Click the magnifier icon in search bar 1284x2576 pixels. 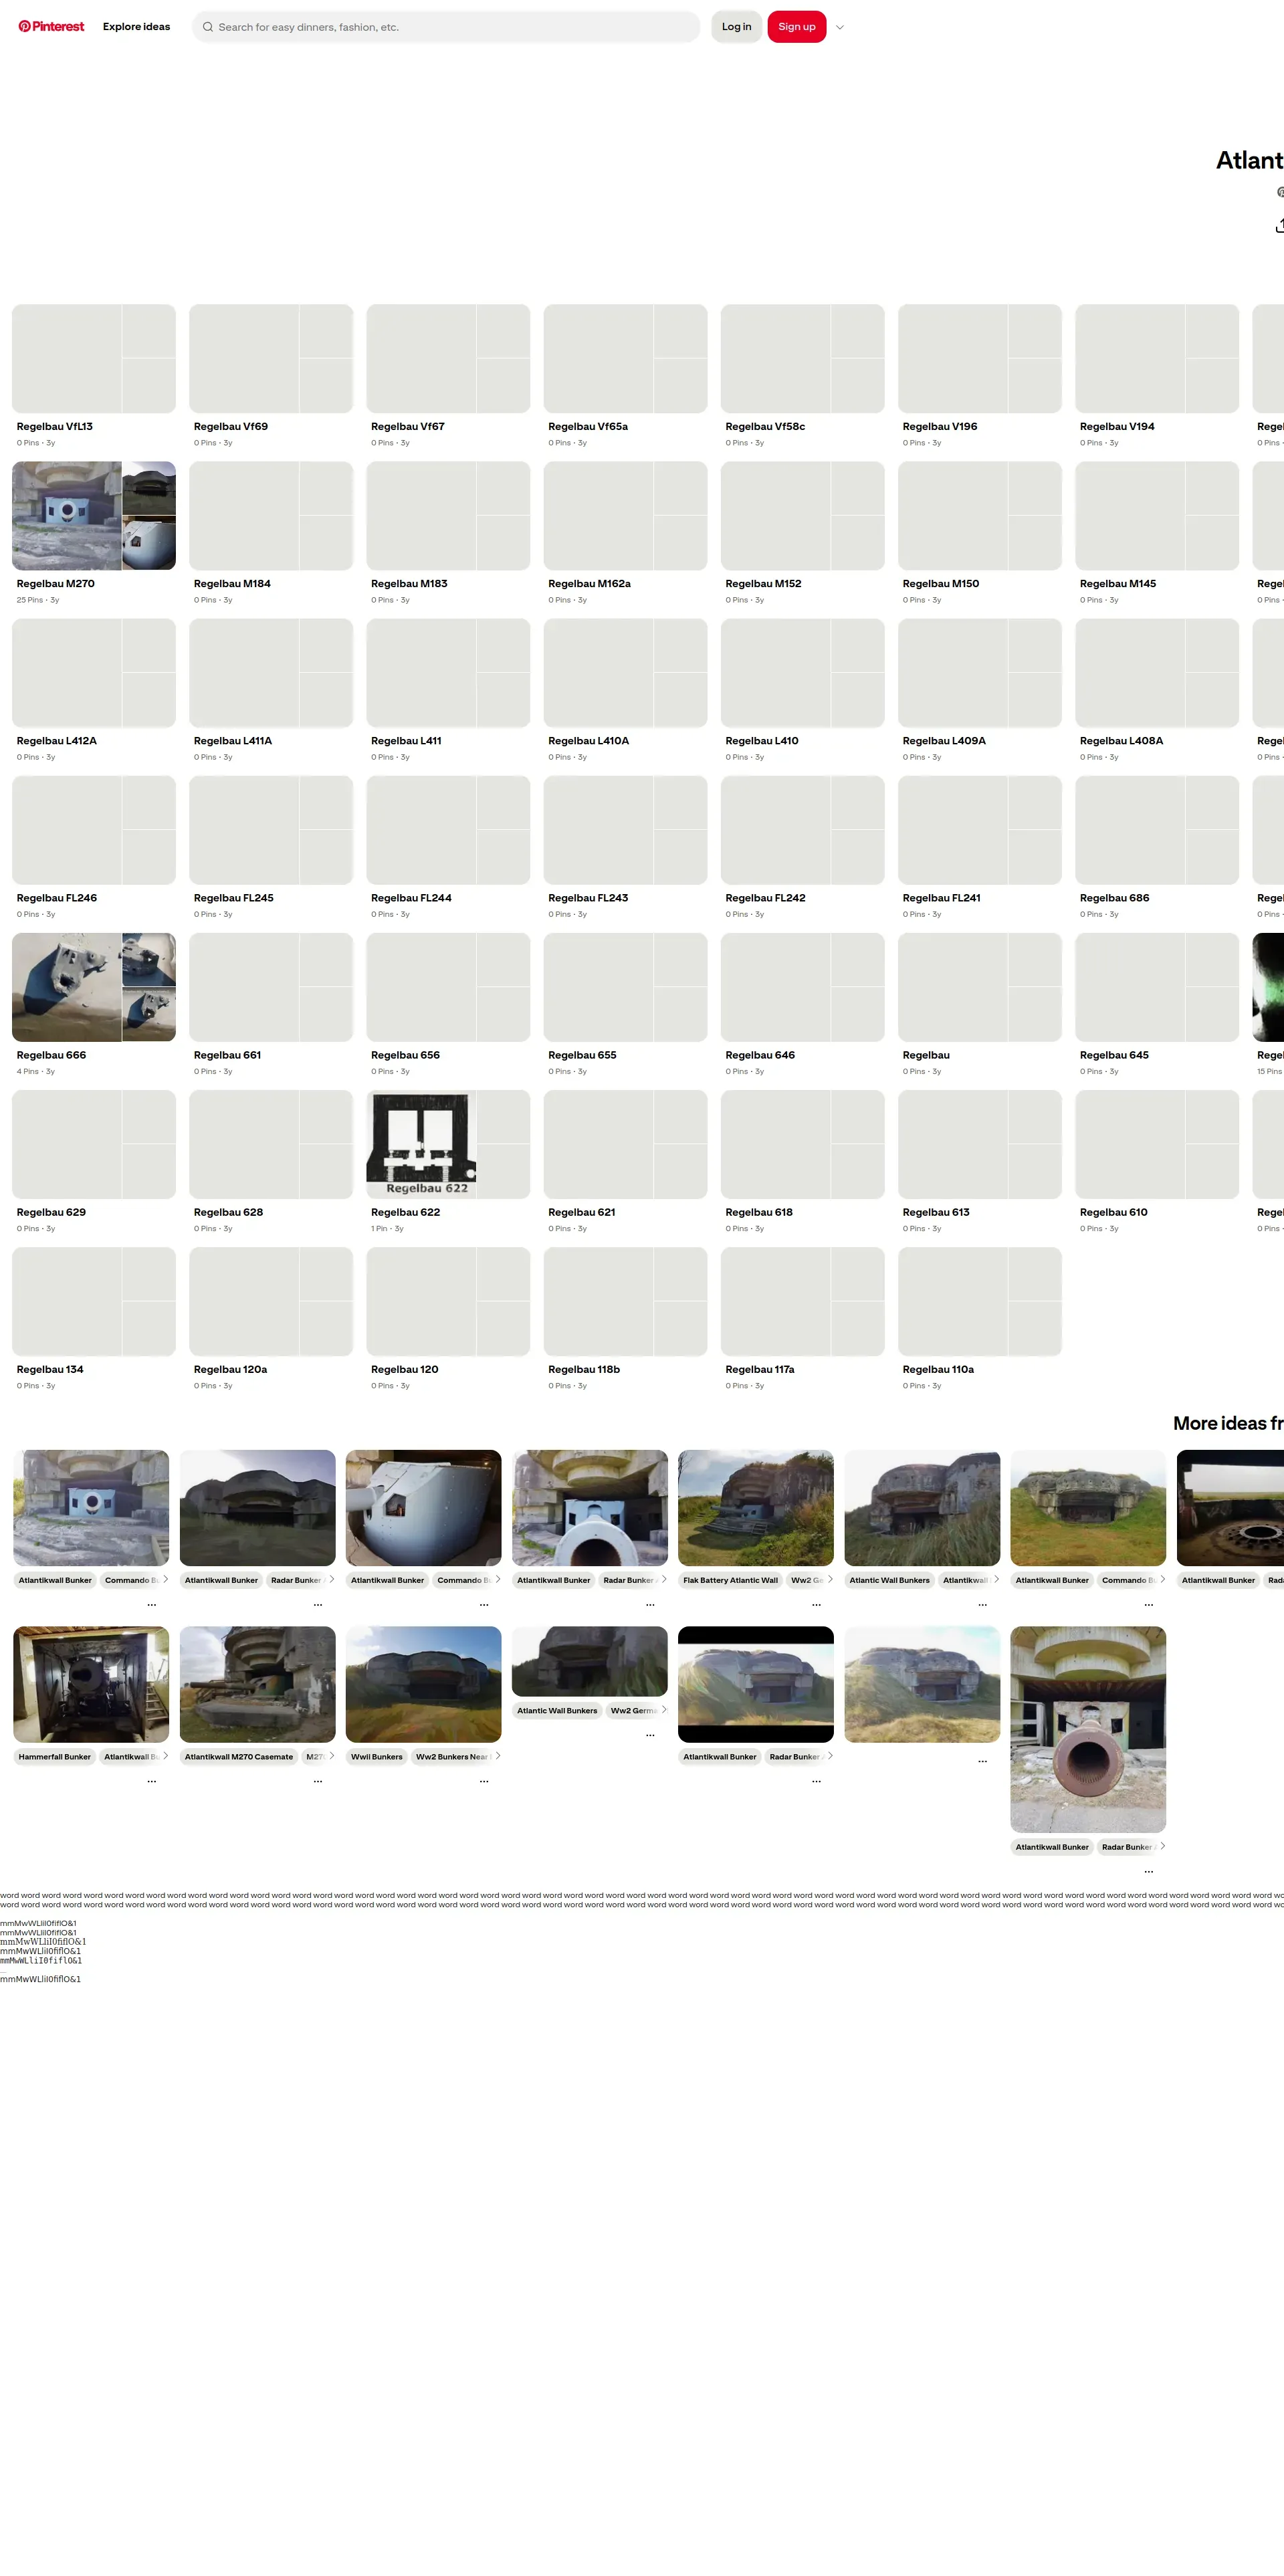pos(208,27)
